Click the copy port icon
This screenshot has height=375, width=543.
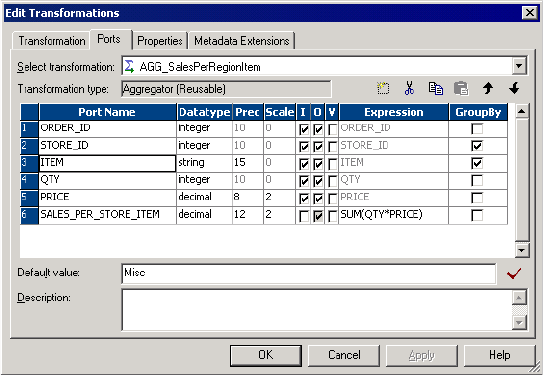point(435,89)
